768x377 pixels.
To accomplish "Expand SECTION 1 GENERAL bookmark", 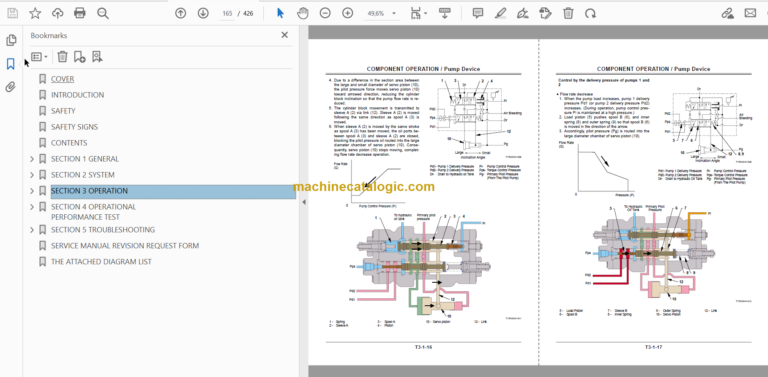I will click(x=32, y=159).
